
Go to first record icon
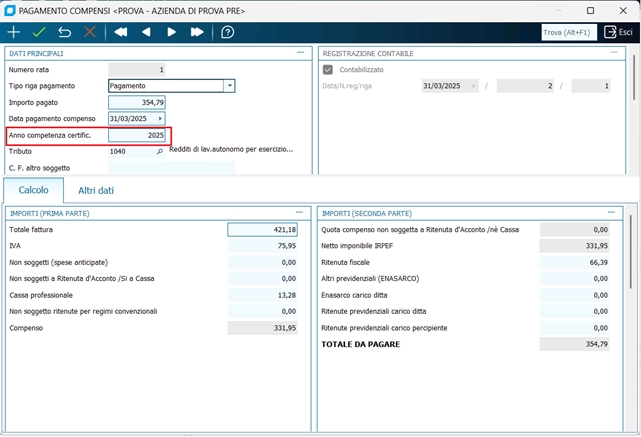point(121,32)
